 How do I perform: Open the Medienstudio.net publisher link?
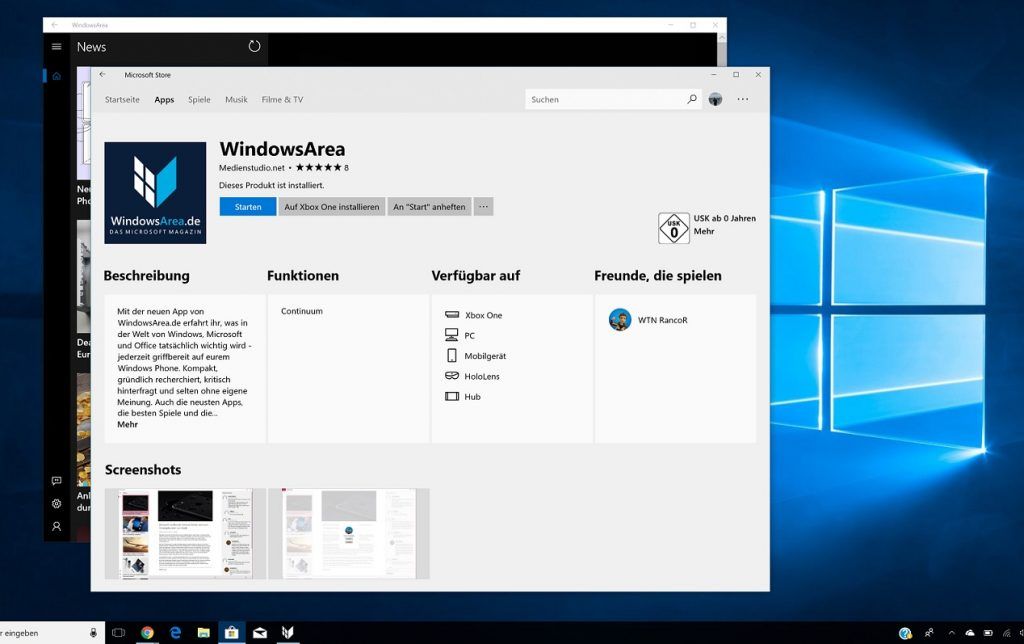pyautogui.click(x=252, y=168)
